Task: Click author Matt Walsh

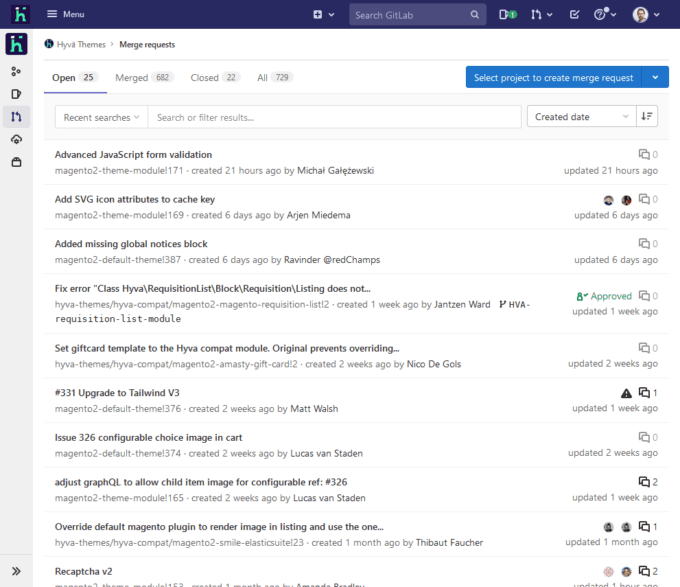Action: [314, 409]
